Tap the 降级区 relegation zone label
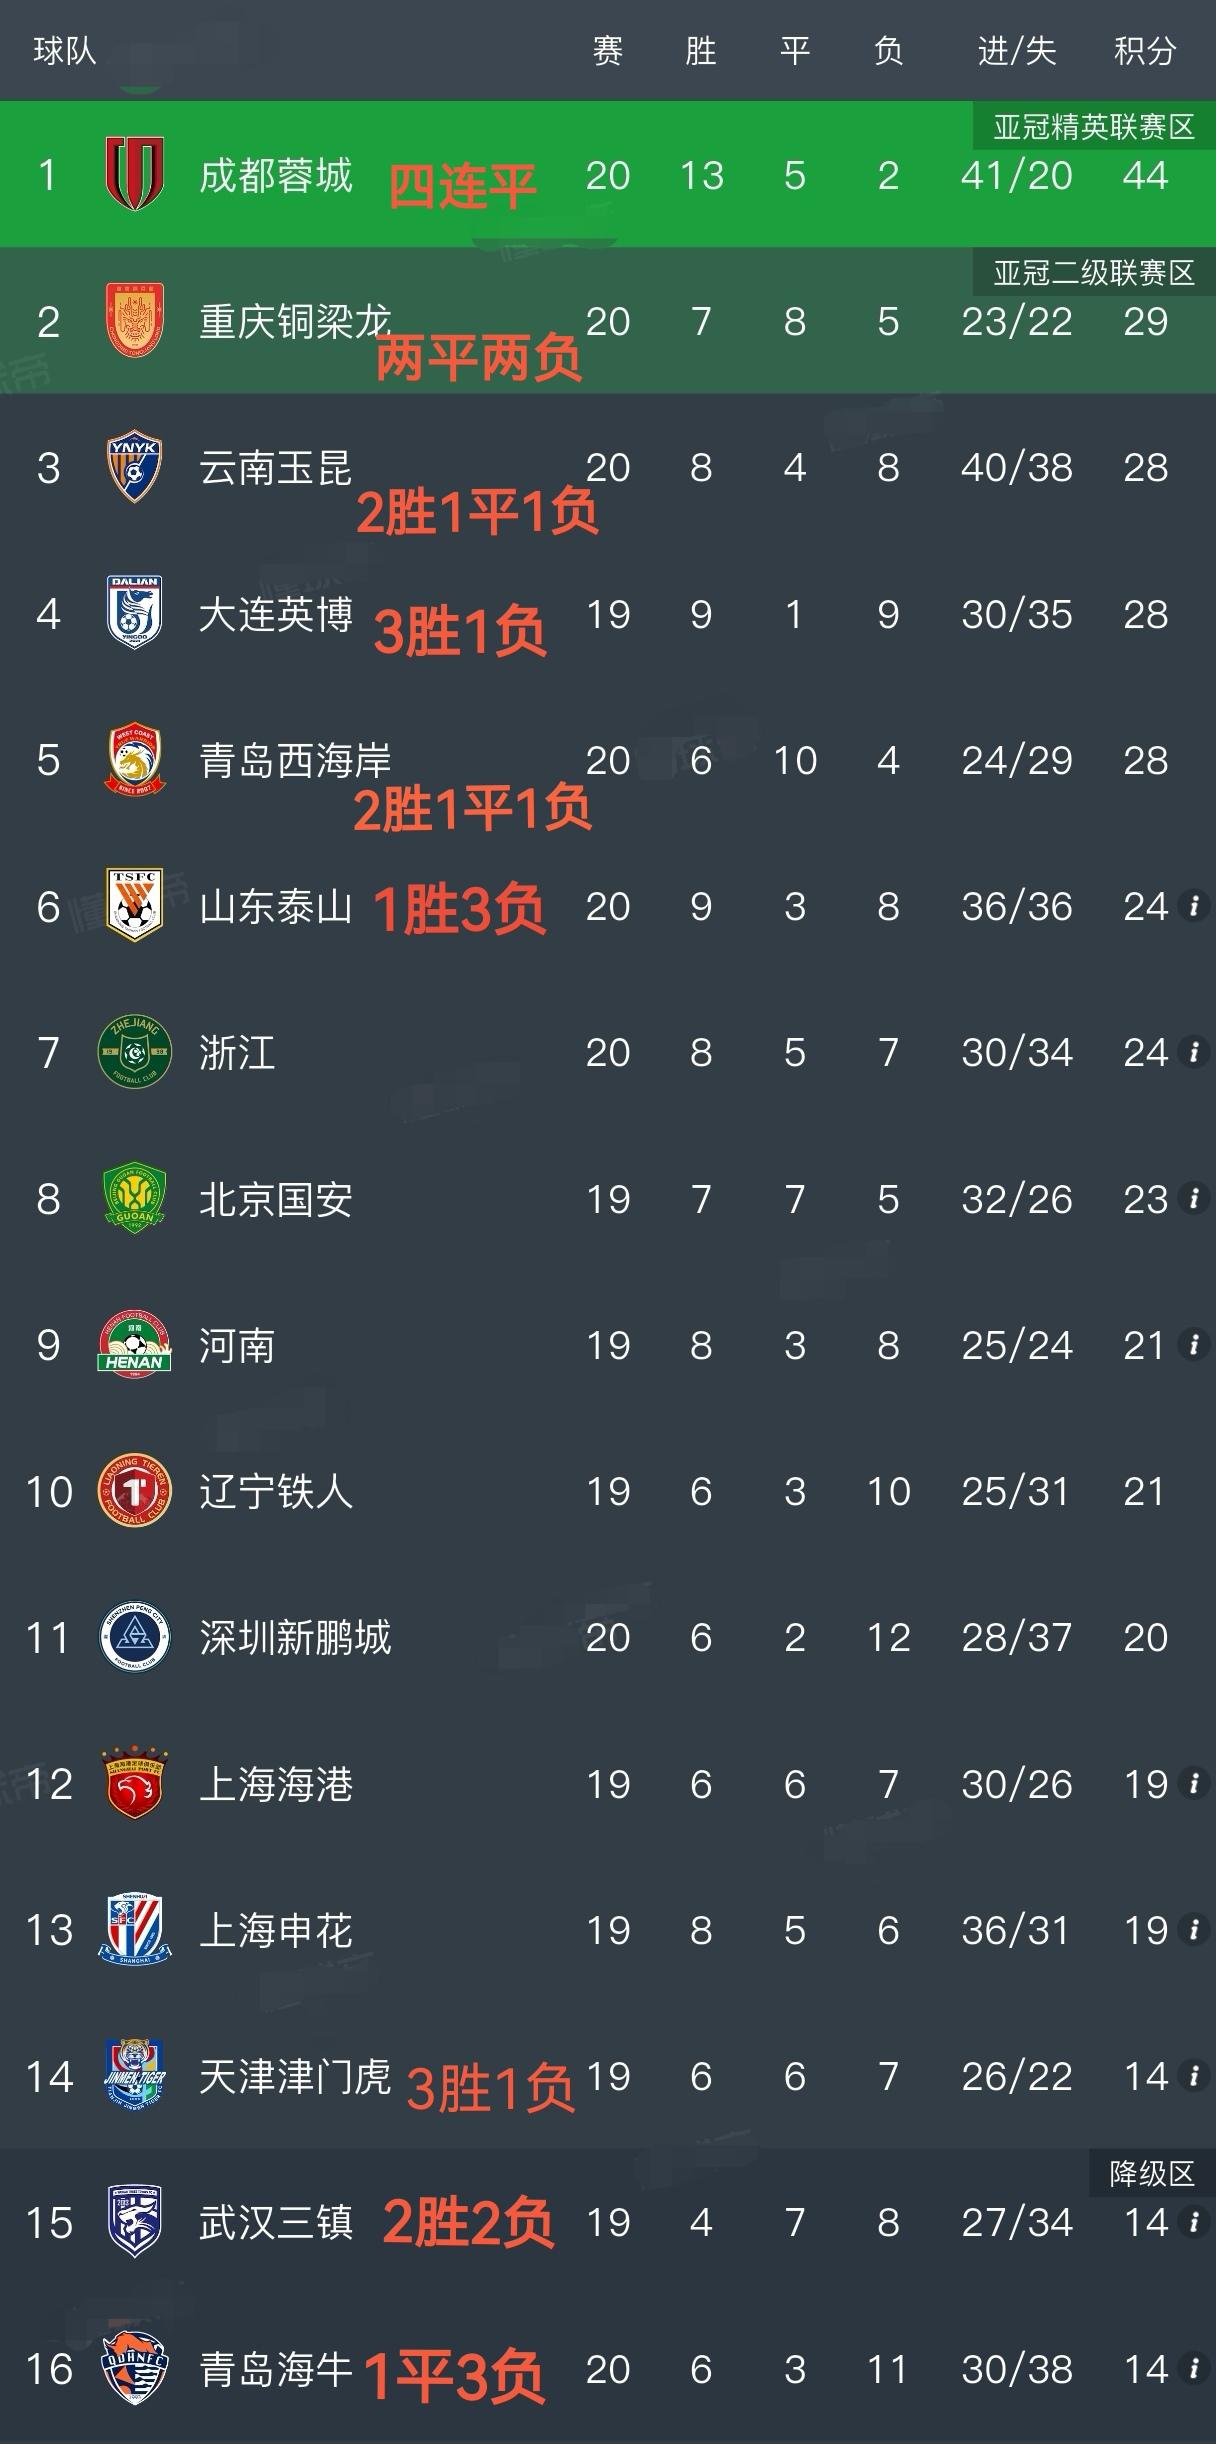 coord(1152,2173)
